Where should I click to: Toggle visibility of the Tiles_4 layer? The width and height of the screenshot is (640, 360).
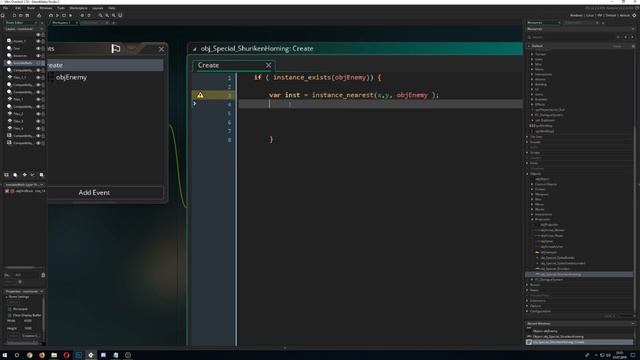point(38,128)
